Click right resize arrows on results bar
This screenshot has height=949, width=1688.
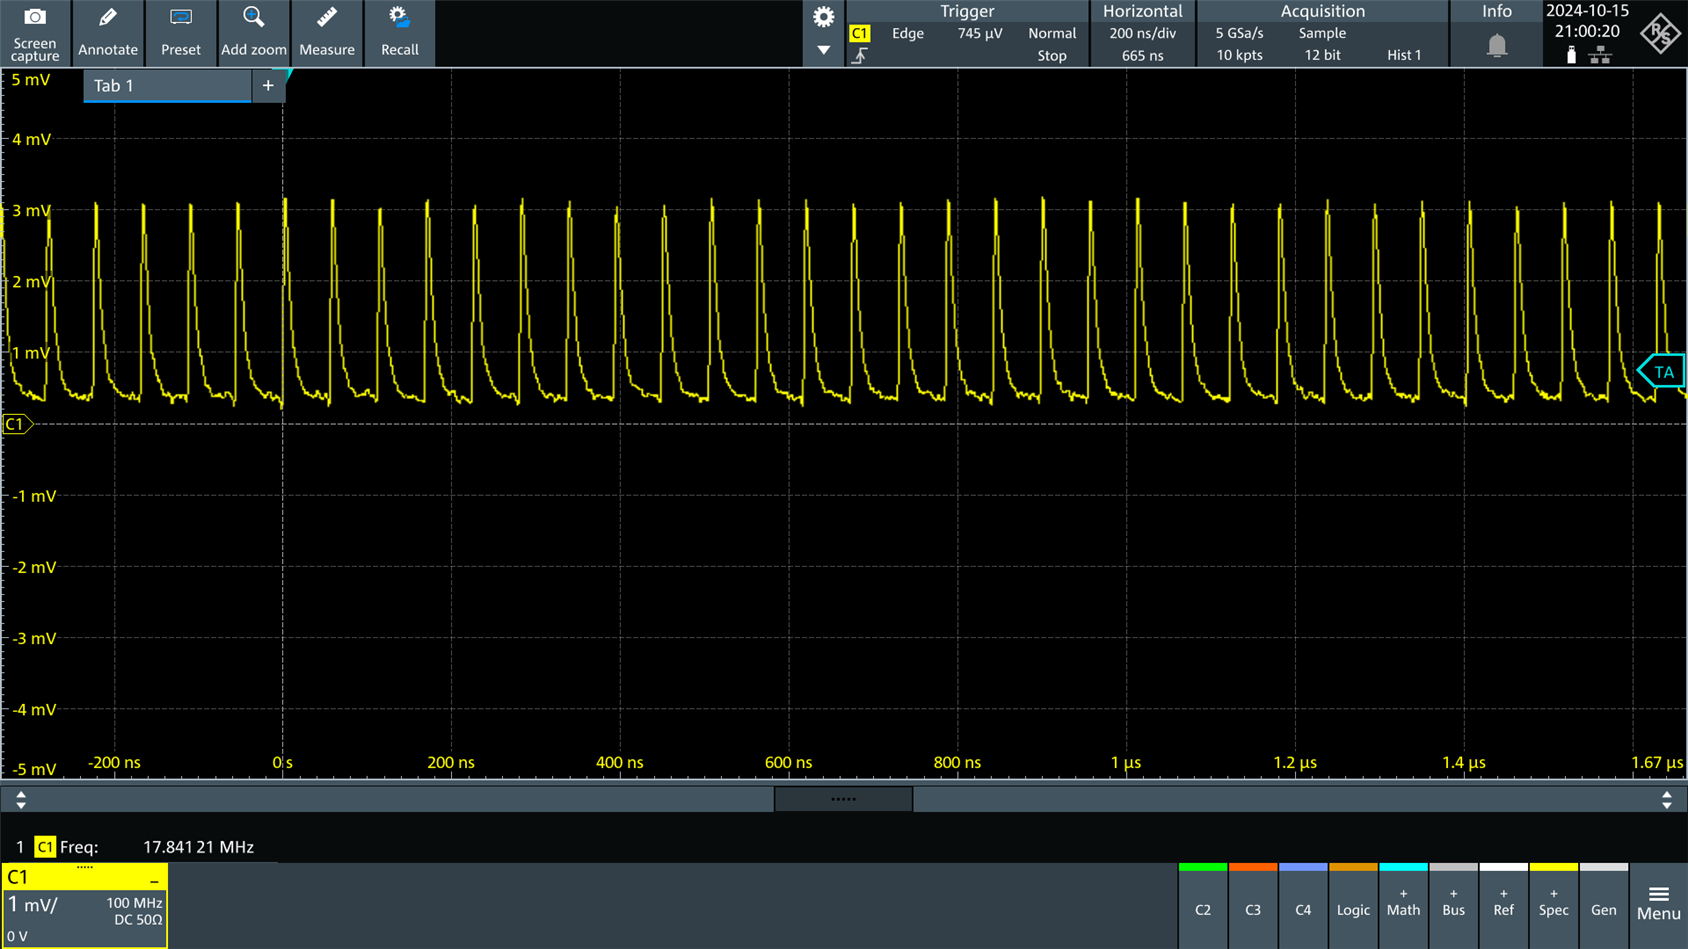point(1666,799)
